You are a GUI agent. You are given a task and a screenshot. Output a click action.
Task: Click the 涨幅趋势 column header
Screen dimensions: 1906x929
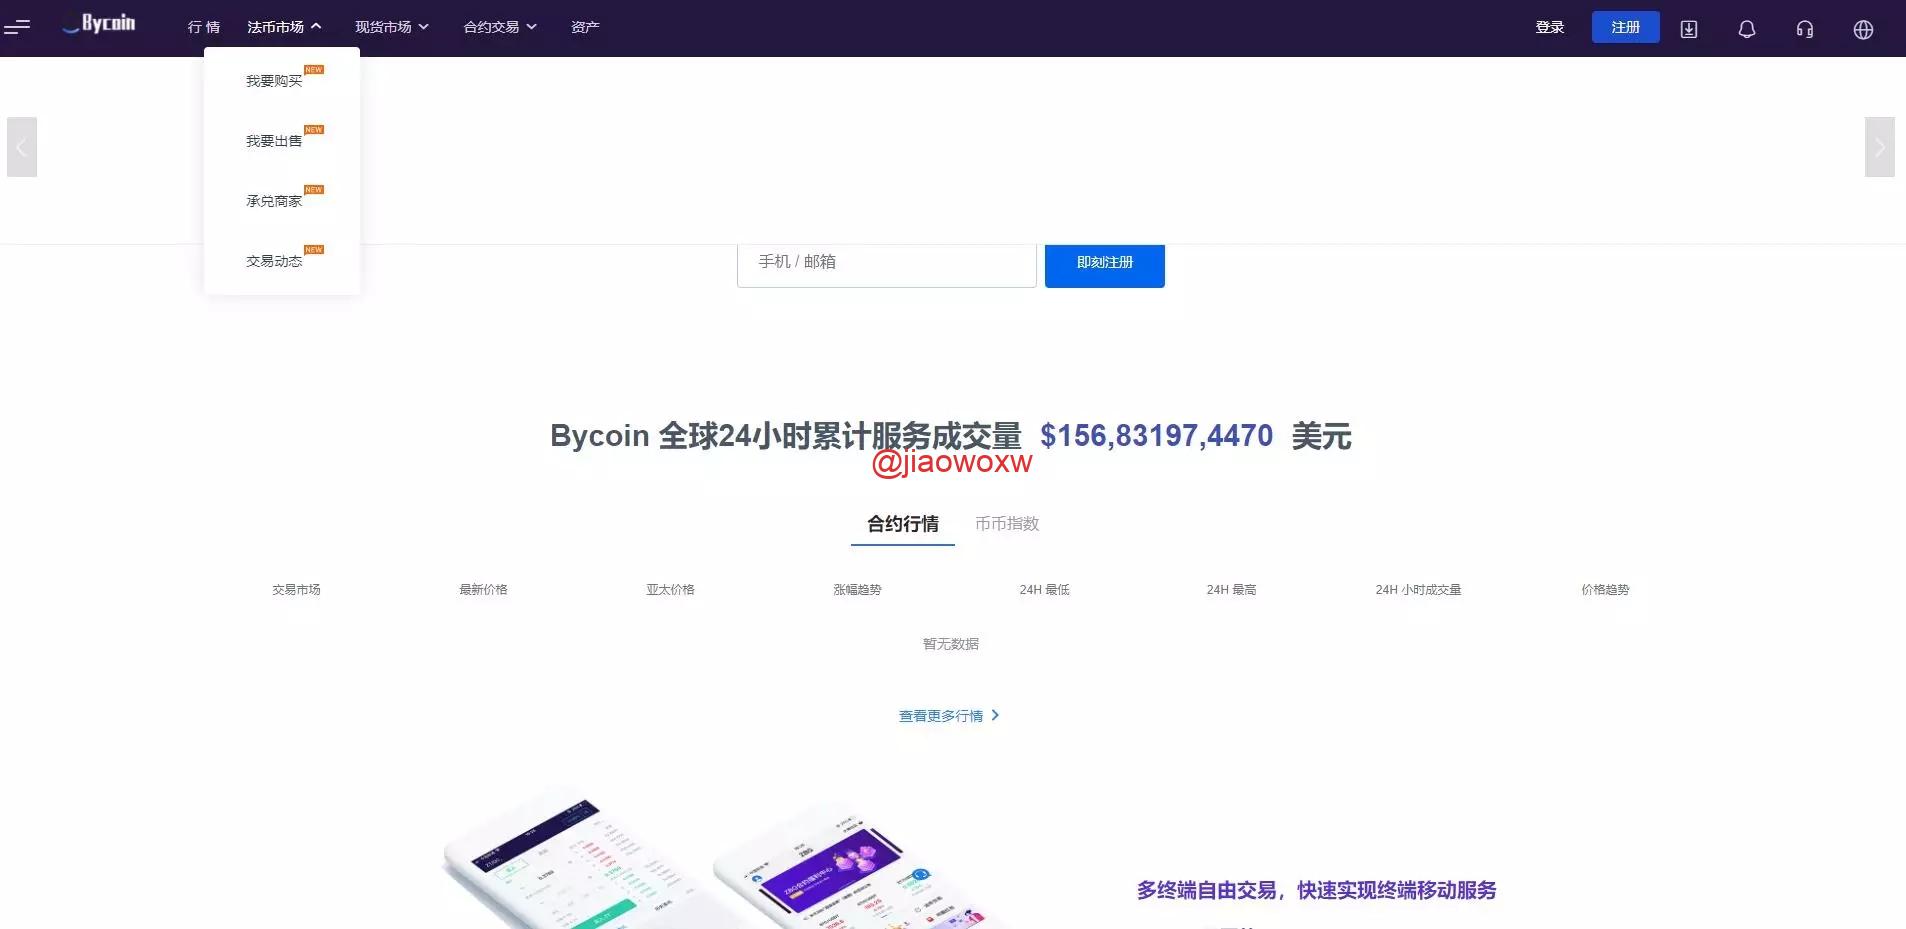(857, 590)
